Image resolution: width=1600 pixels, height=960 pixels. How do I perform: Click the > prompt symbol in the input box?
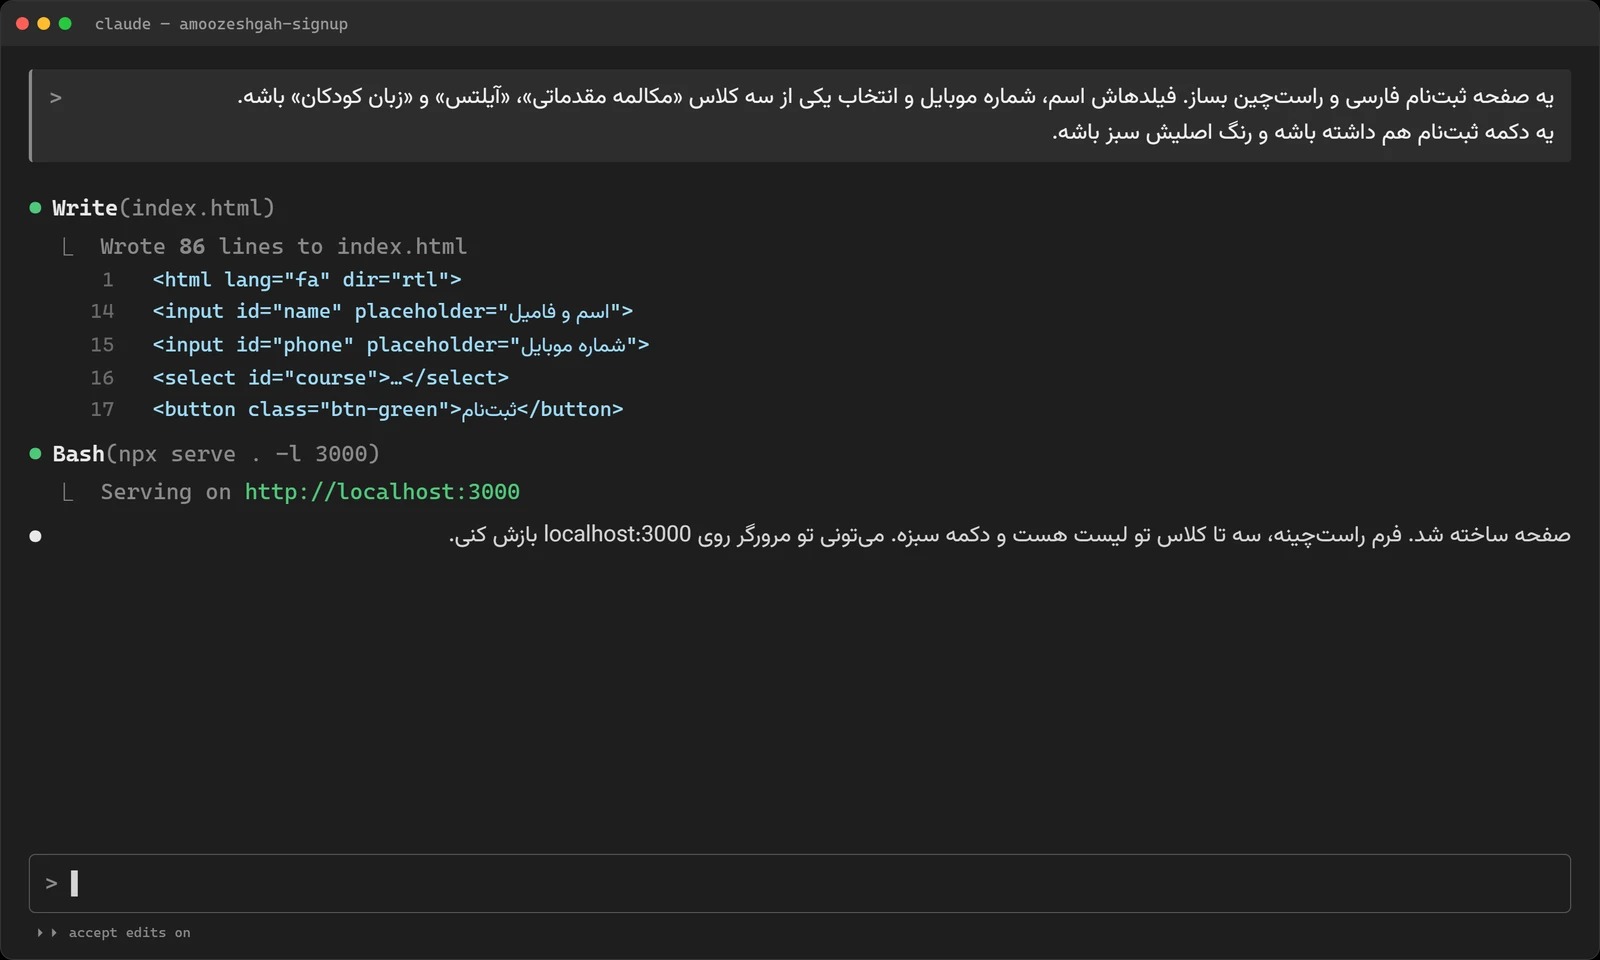pyautogui.click(x=51, y=883)
